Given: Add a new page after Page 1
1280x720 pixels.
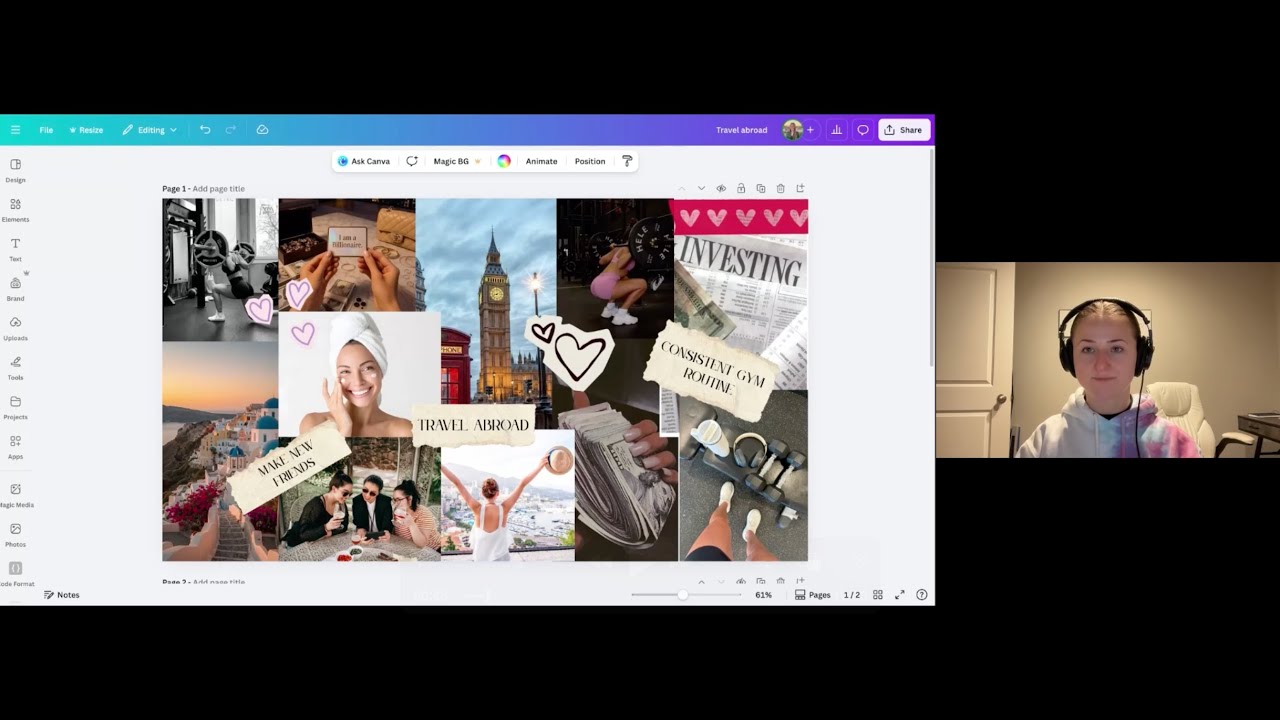Looking at the screenshot, I should (x=800, y=188).
